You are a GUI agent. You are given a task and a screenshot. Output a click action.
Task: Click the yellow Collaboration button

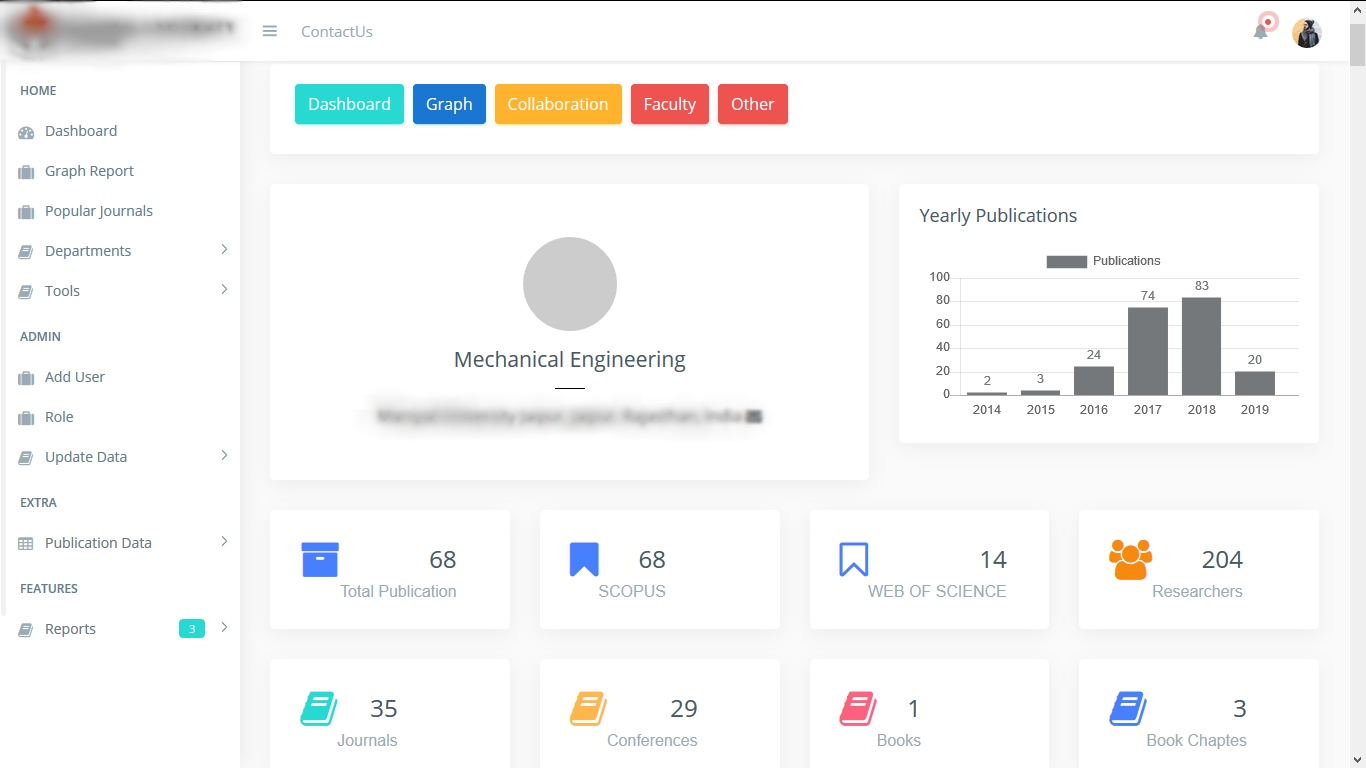(557, 104)
